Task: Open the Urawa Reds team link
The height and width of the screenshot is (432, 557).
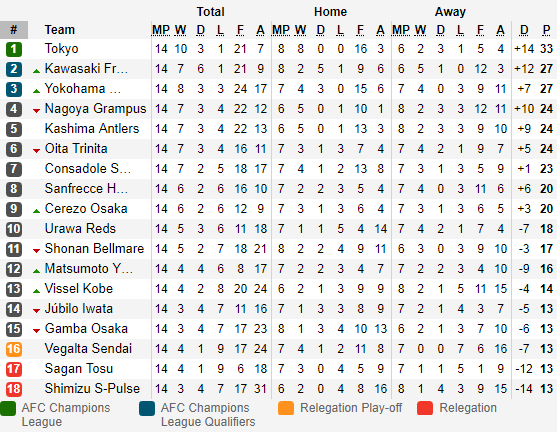Action: pyautogui.click(x=80, y=228)
